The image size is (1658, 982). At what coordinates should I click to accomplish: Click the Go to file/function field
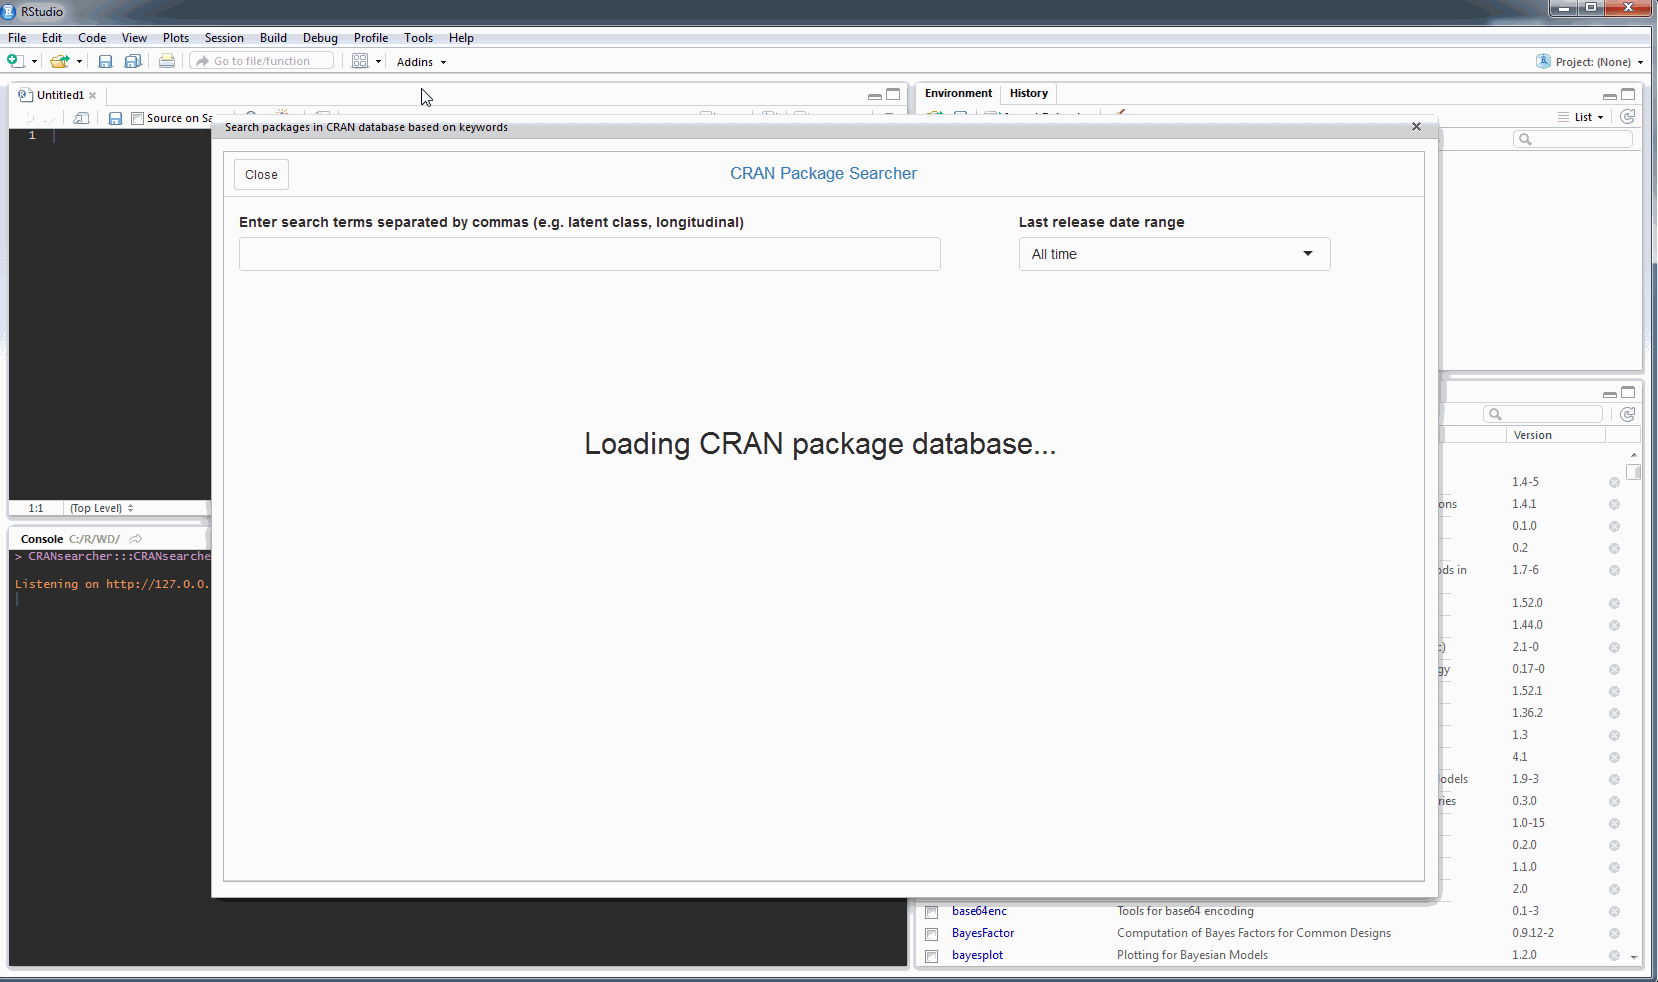(262, 61)
